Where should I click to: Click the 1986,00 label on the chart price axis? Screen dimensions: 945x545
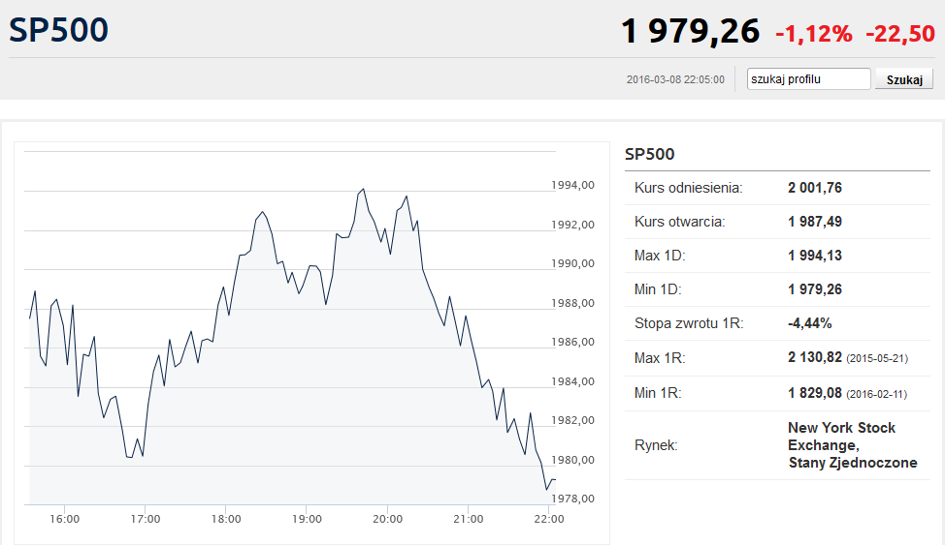pyautogui.click(x=573, y=342)
